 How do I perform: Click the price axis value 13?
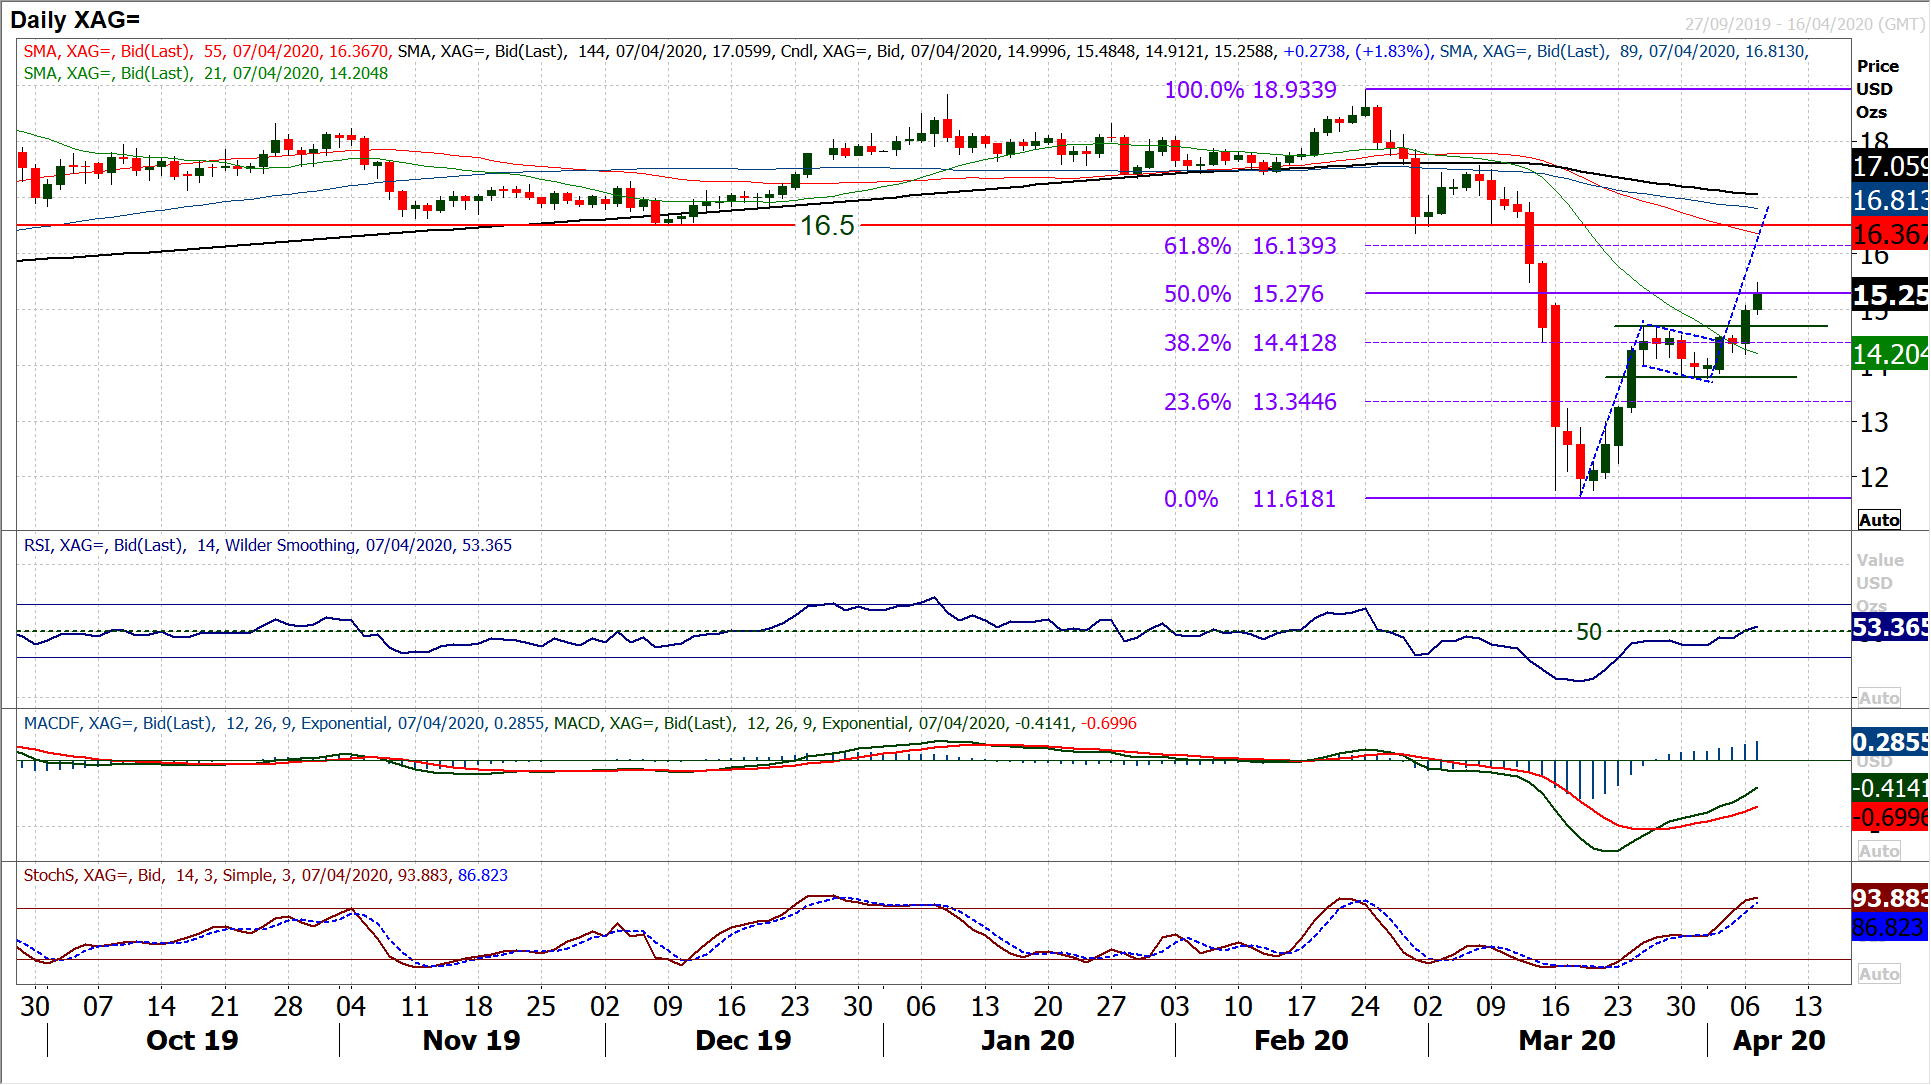pos(1874,423)
